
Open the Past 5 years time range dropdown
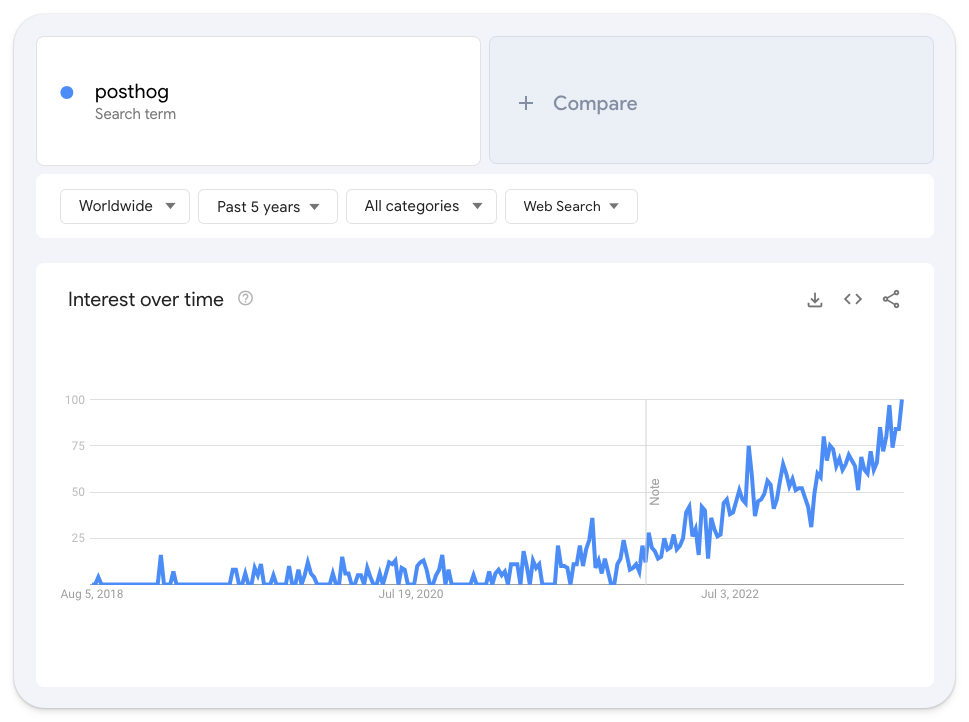(x=267, y=206)
